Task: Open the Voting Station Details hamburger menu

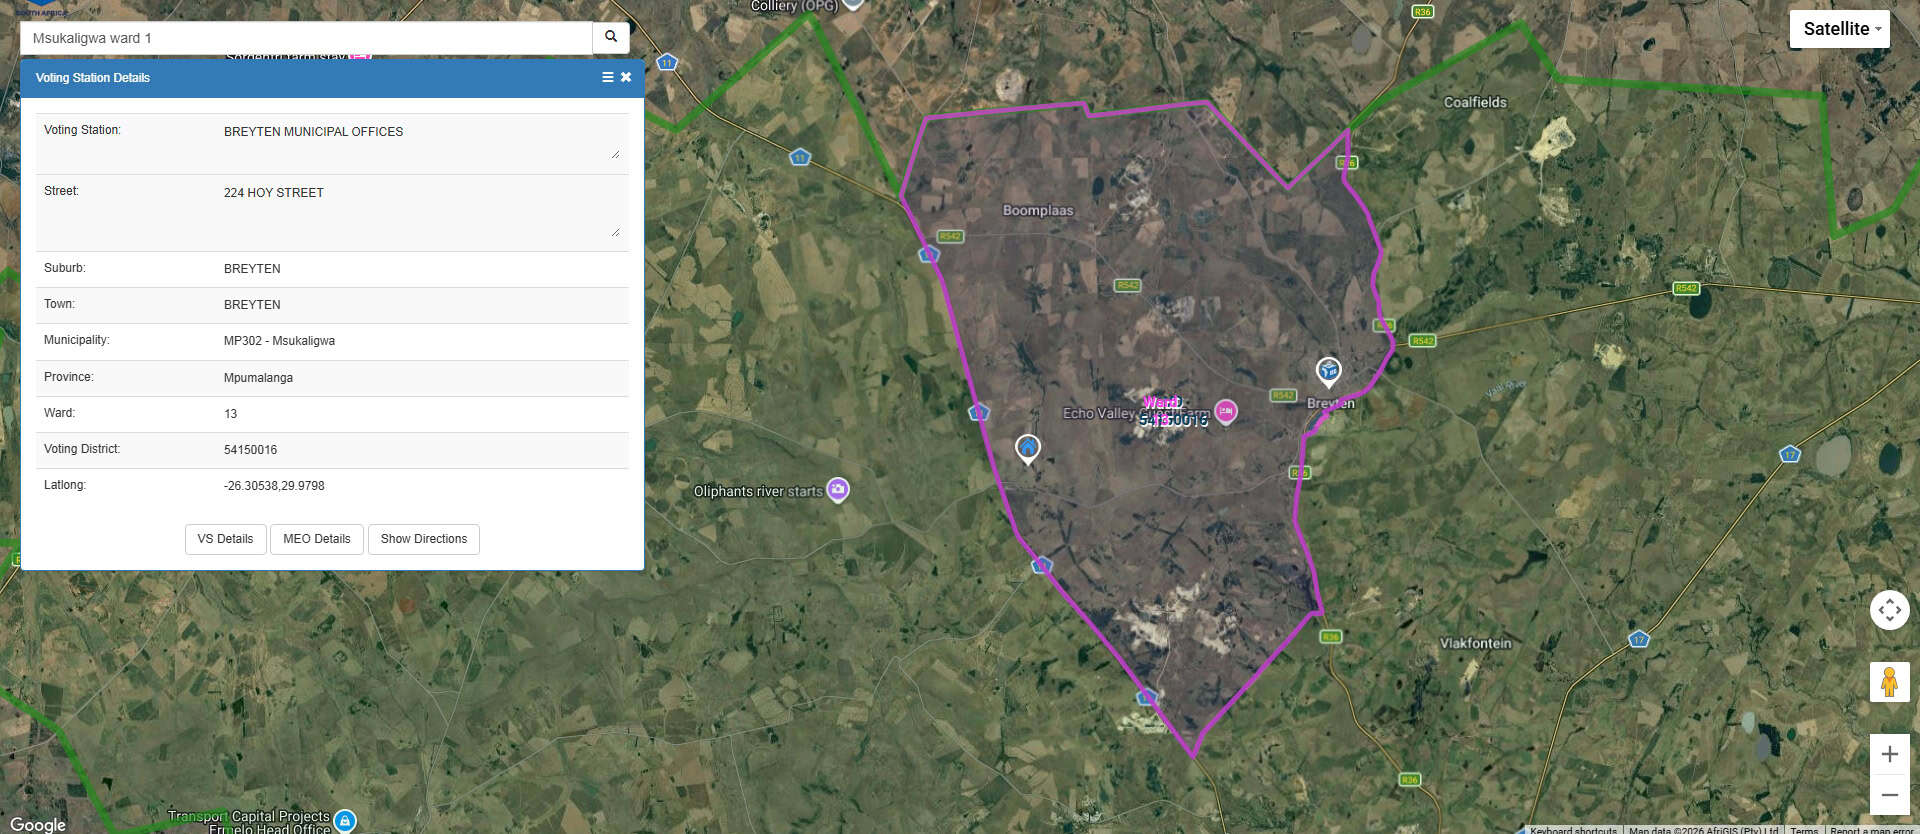Action: click(x=607, y=77)
